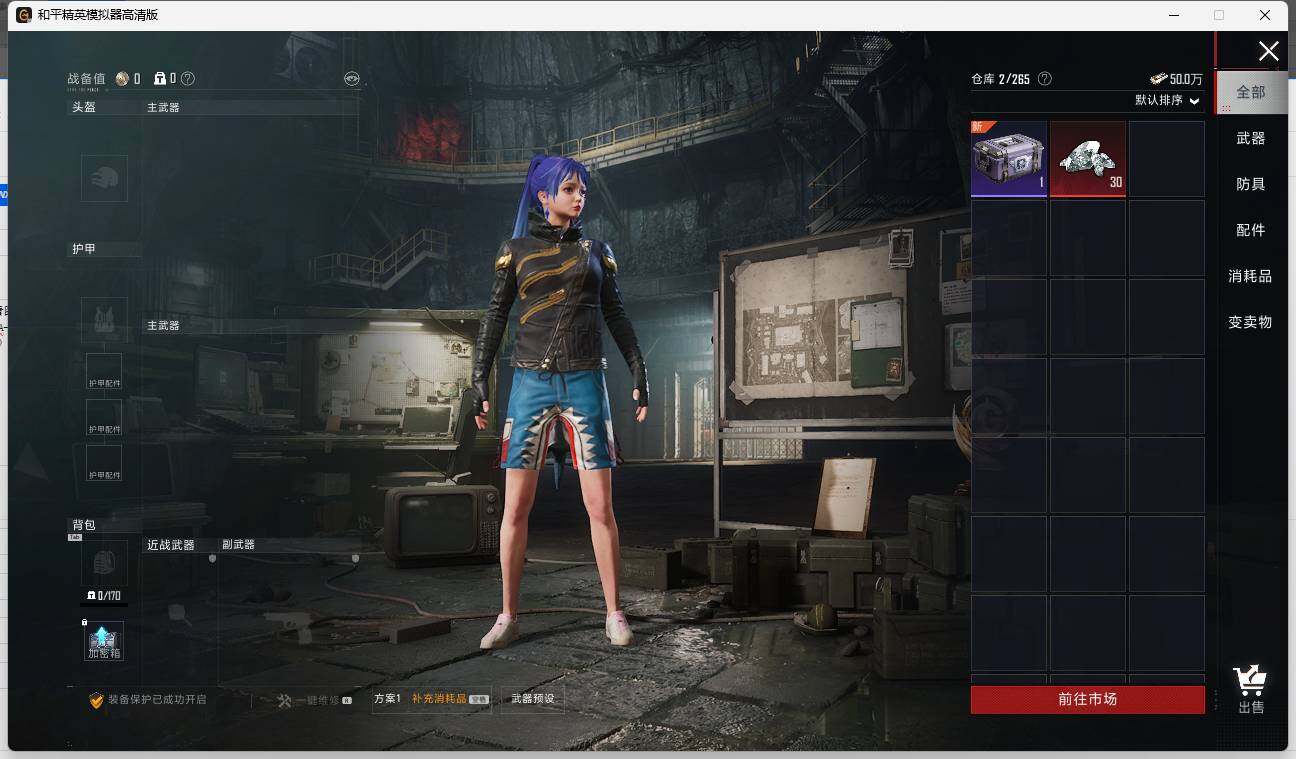Close the warehouse screen with the X

1268,51
